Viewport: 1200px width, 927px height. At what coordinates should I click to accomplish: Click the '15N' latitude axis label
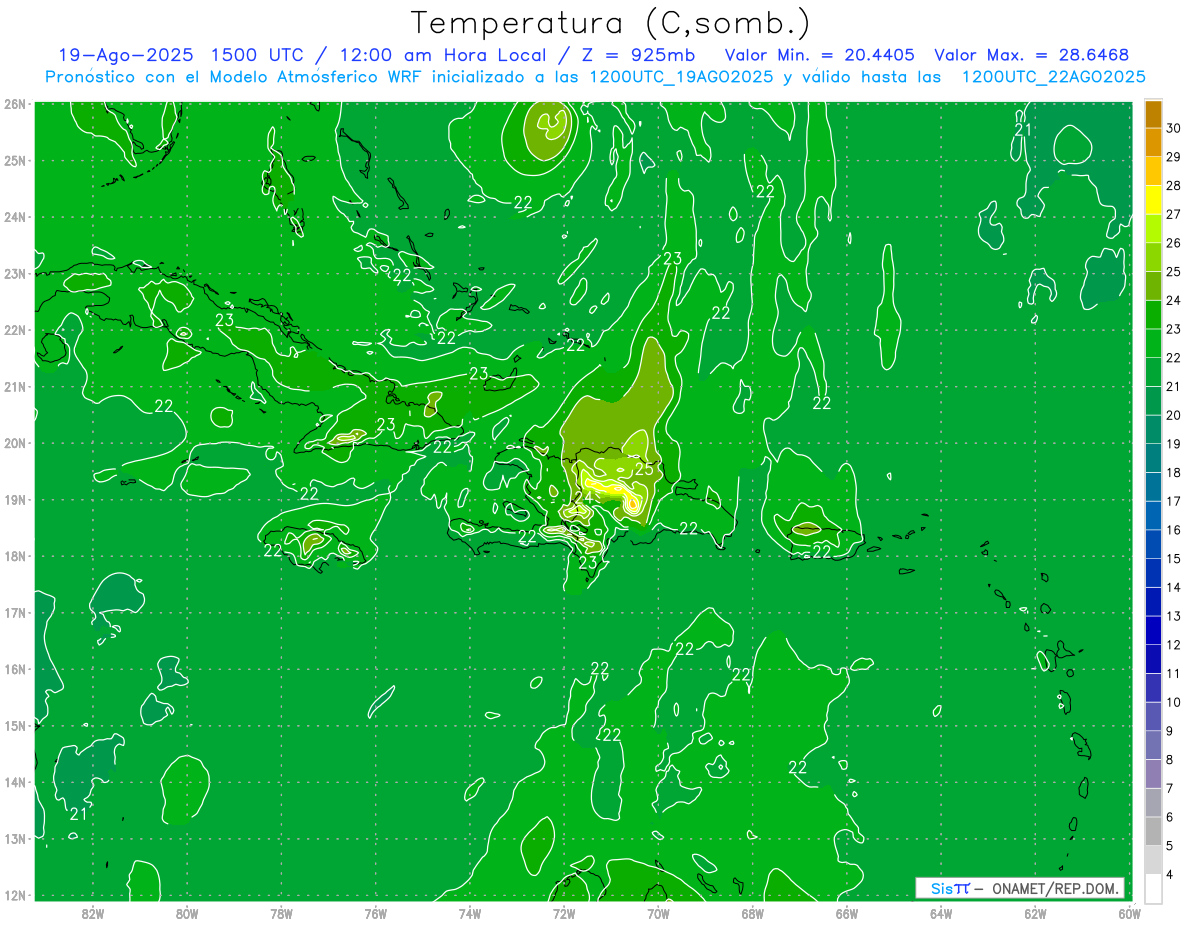[x=15, y=725]
